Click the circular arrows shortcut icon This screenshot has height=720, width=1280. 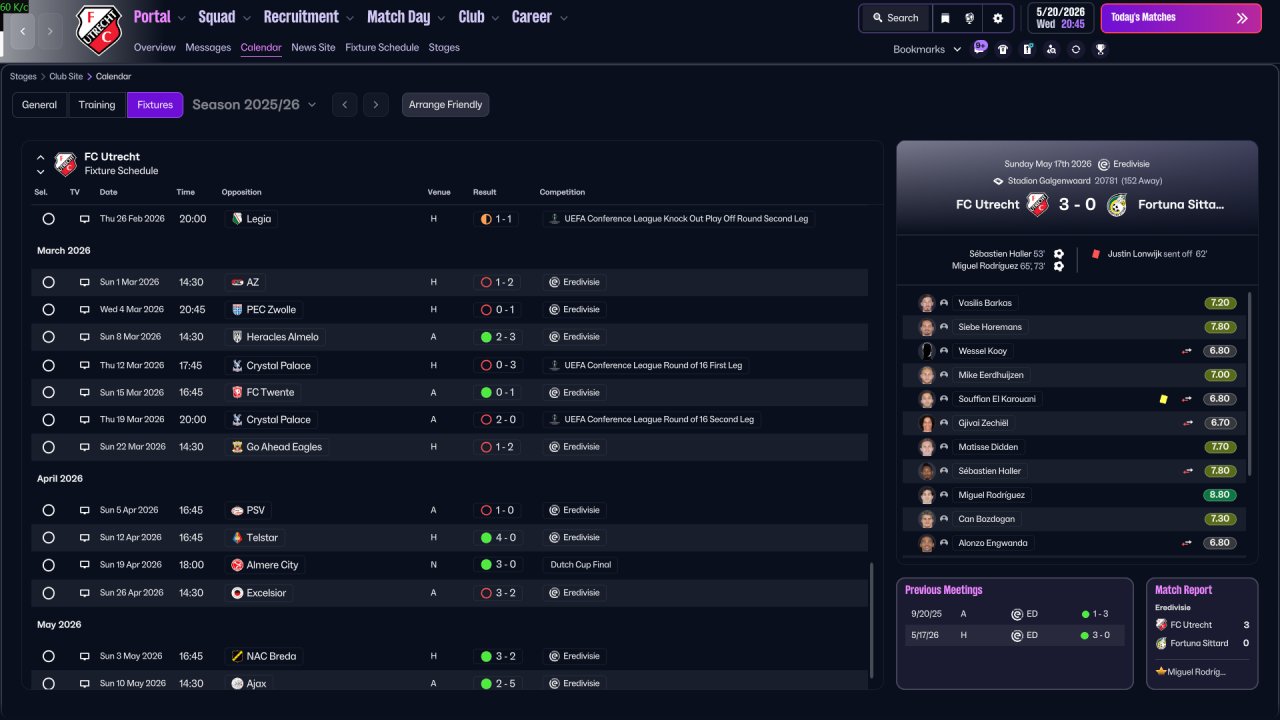tap(1076, 49)
